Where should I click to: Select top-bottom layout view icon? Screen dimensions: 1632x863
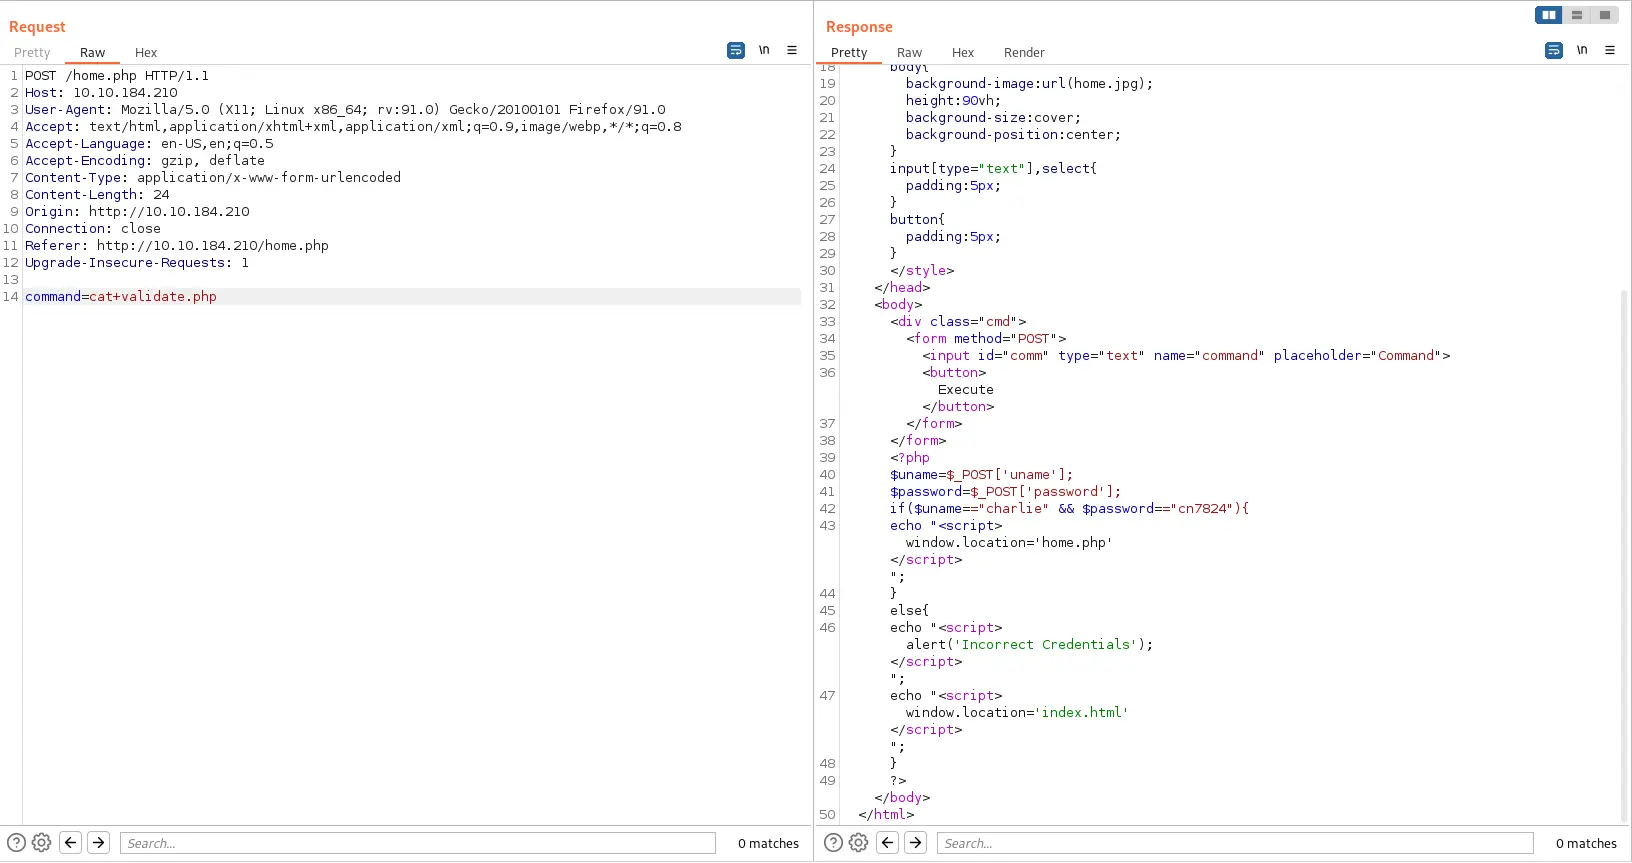coord(1577,15)
